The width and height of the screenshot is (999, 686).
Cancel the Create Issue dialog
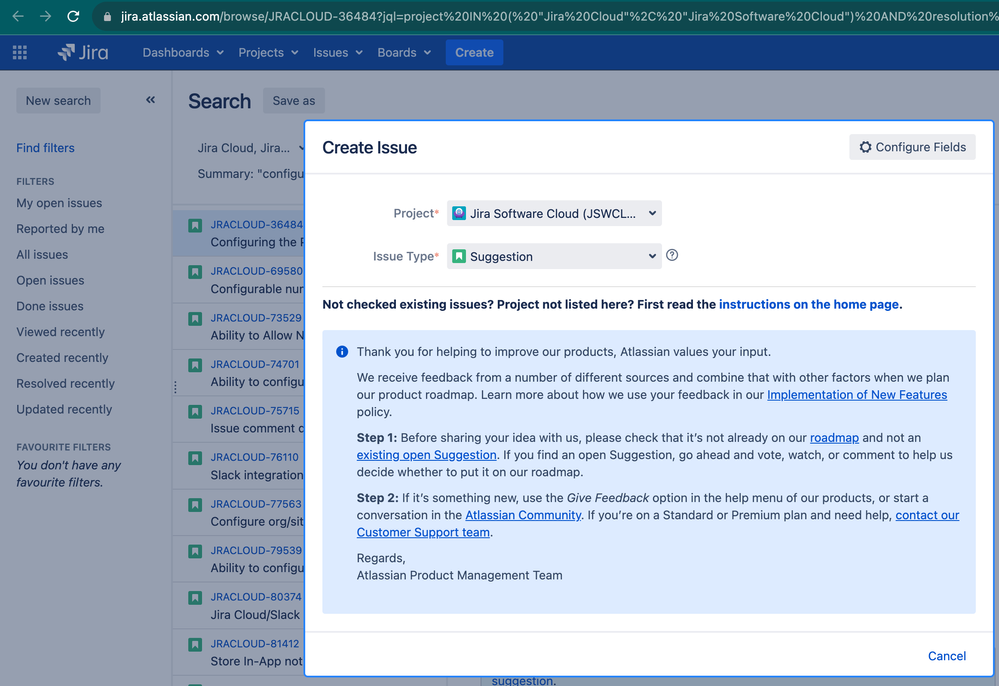[947, 655]
